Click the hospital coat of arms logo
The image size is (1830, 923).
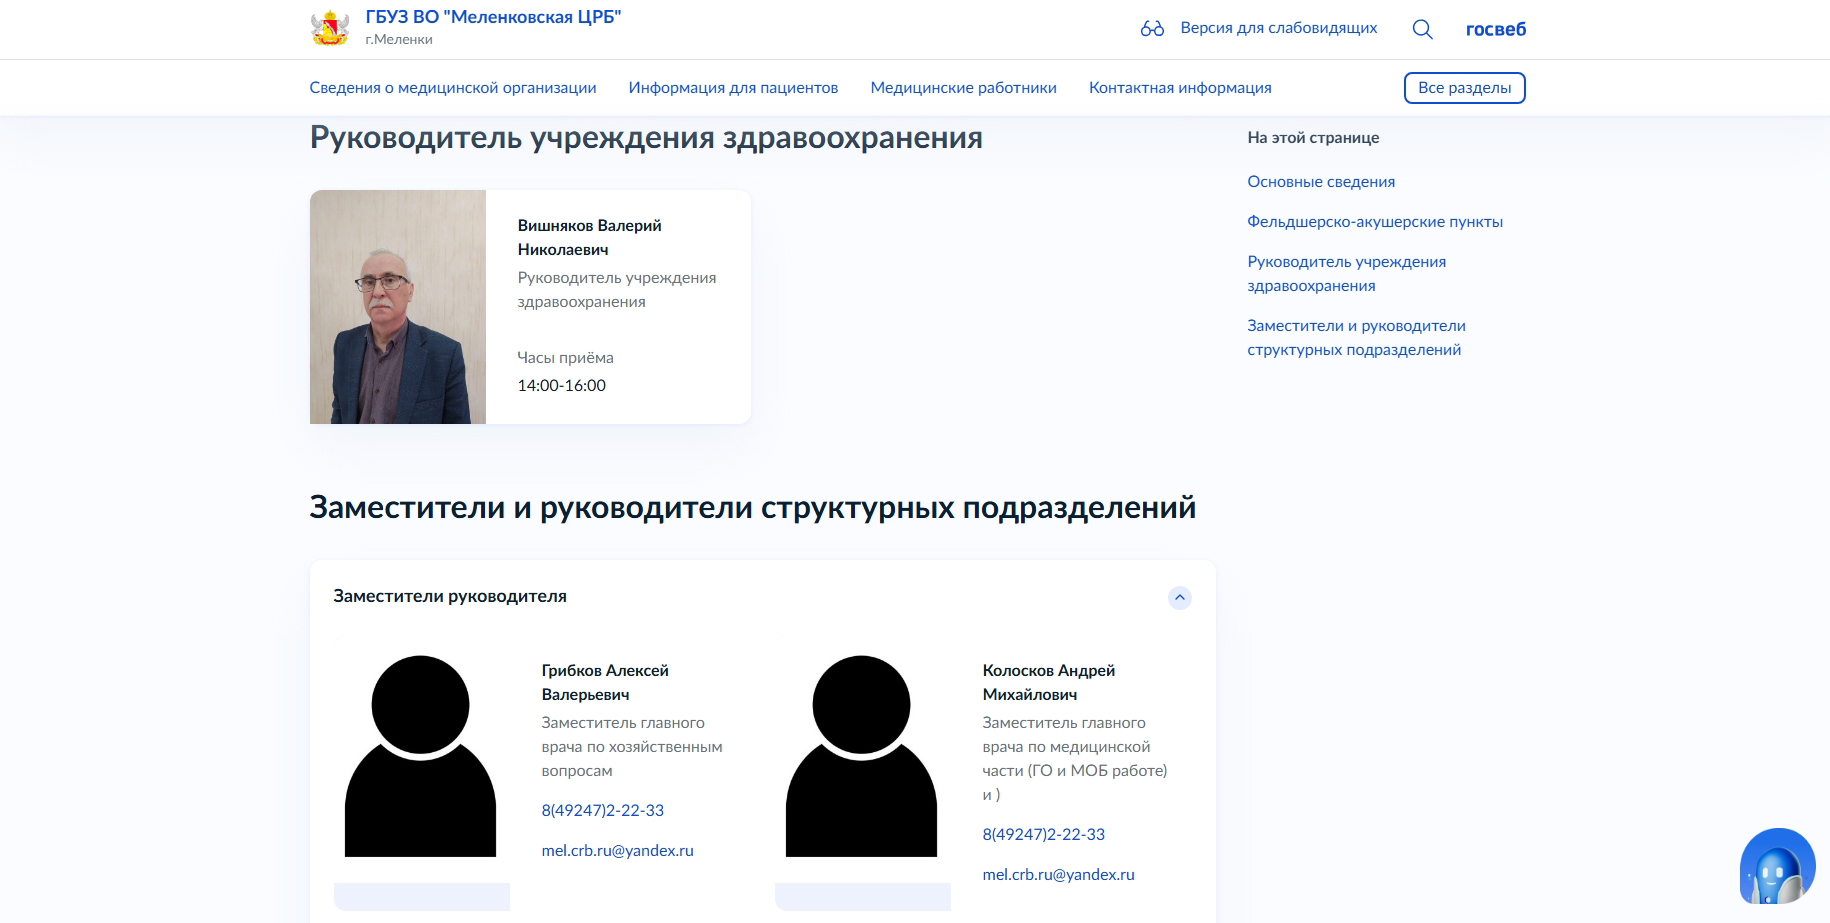point(330,28)
